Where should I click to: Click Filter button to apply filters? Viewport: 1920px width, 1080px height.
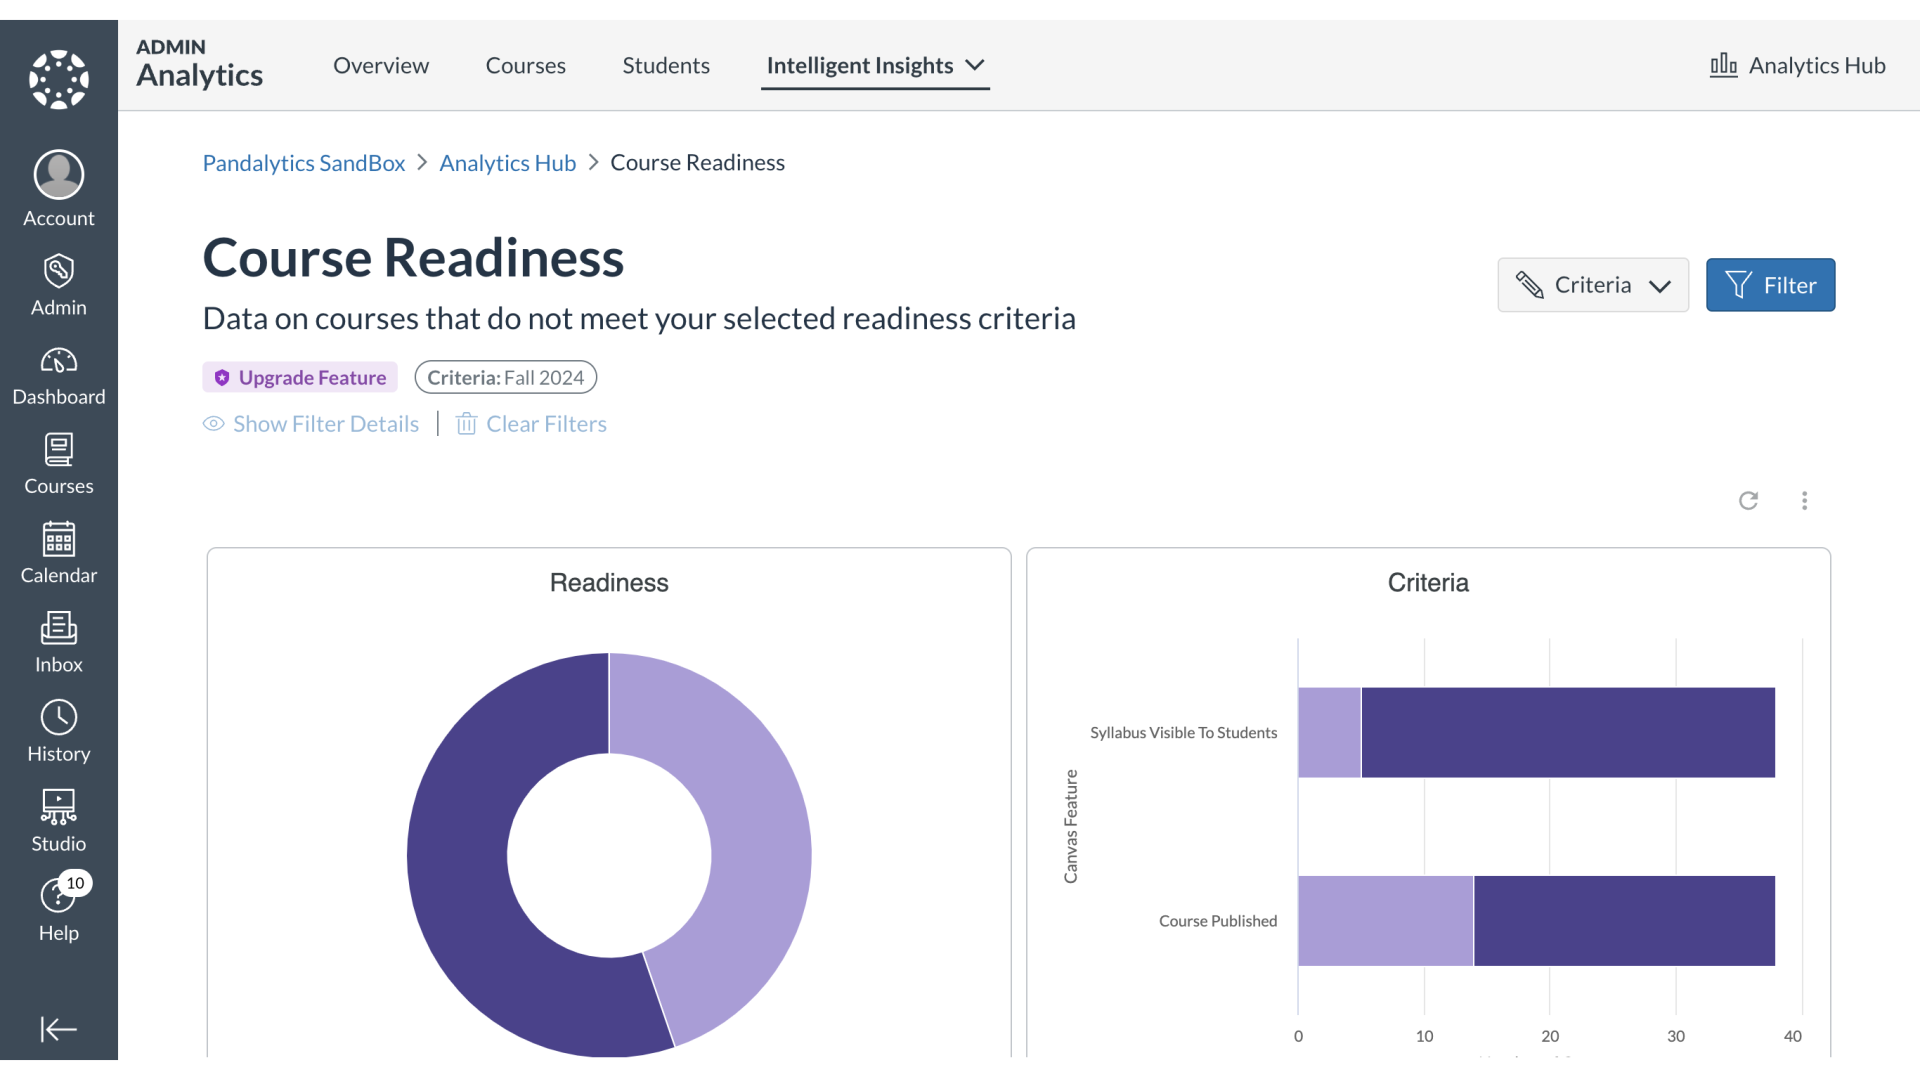1770,285
